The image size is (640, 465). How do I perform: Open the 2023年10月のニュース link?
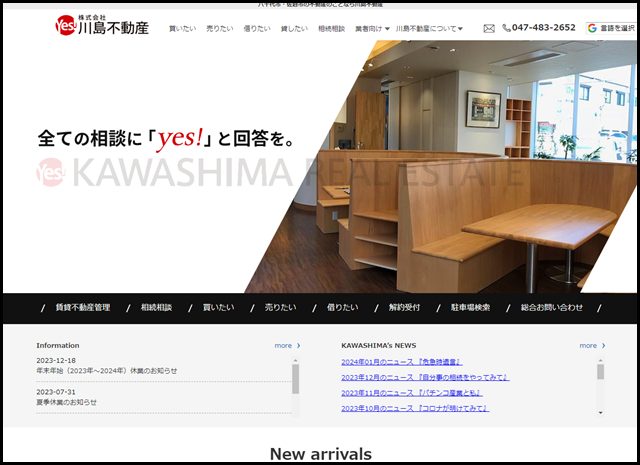pyautogui.click(x=415, y=408)
